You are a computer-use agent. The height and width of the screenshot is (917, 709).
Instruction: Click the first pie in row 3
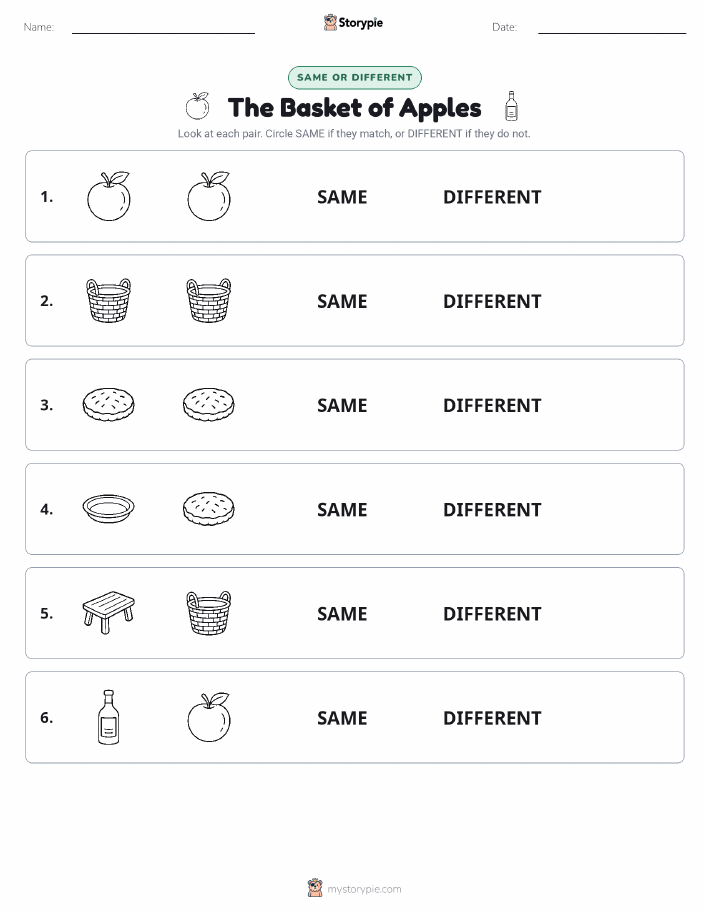(x=108, y=404)
